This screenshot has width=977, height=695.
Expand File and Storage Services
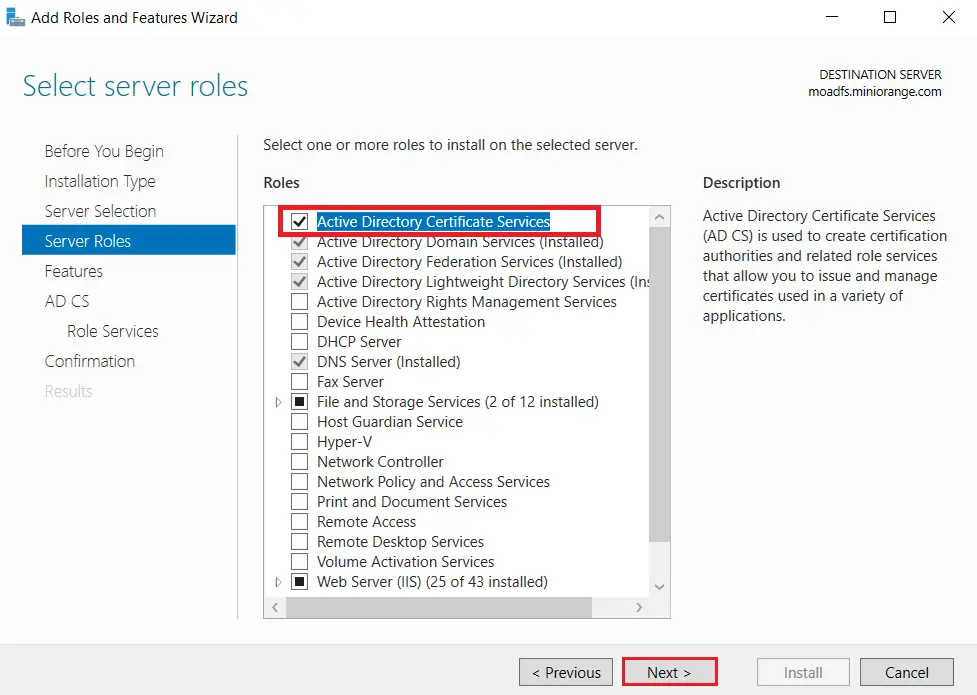click(x=279, y=401)
